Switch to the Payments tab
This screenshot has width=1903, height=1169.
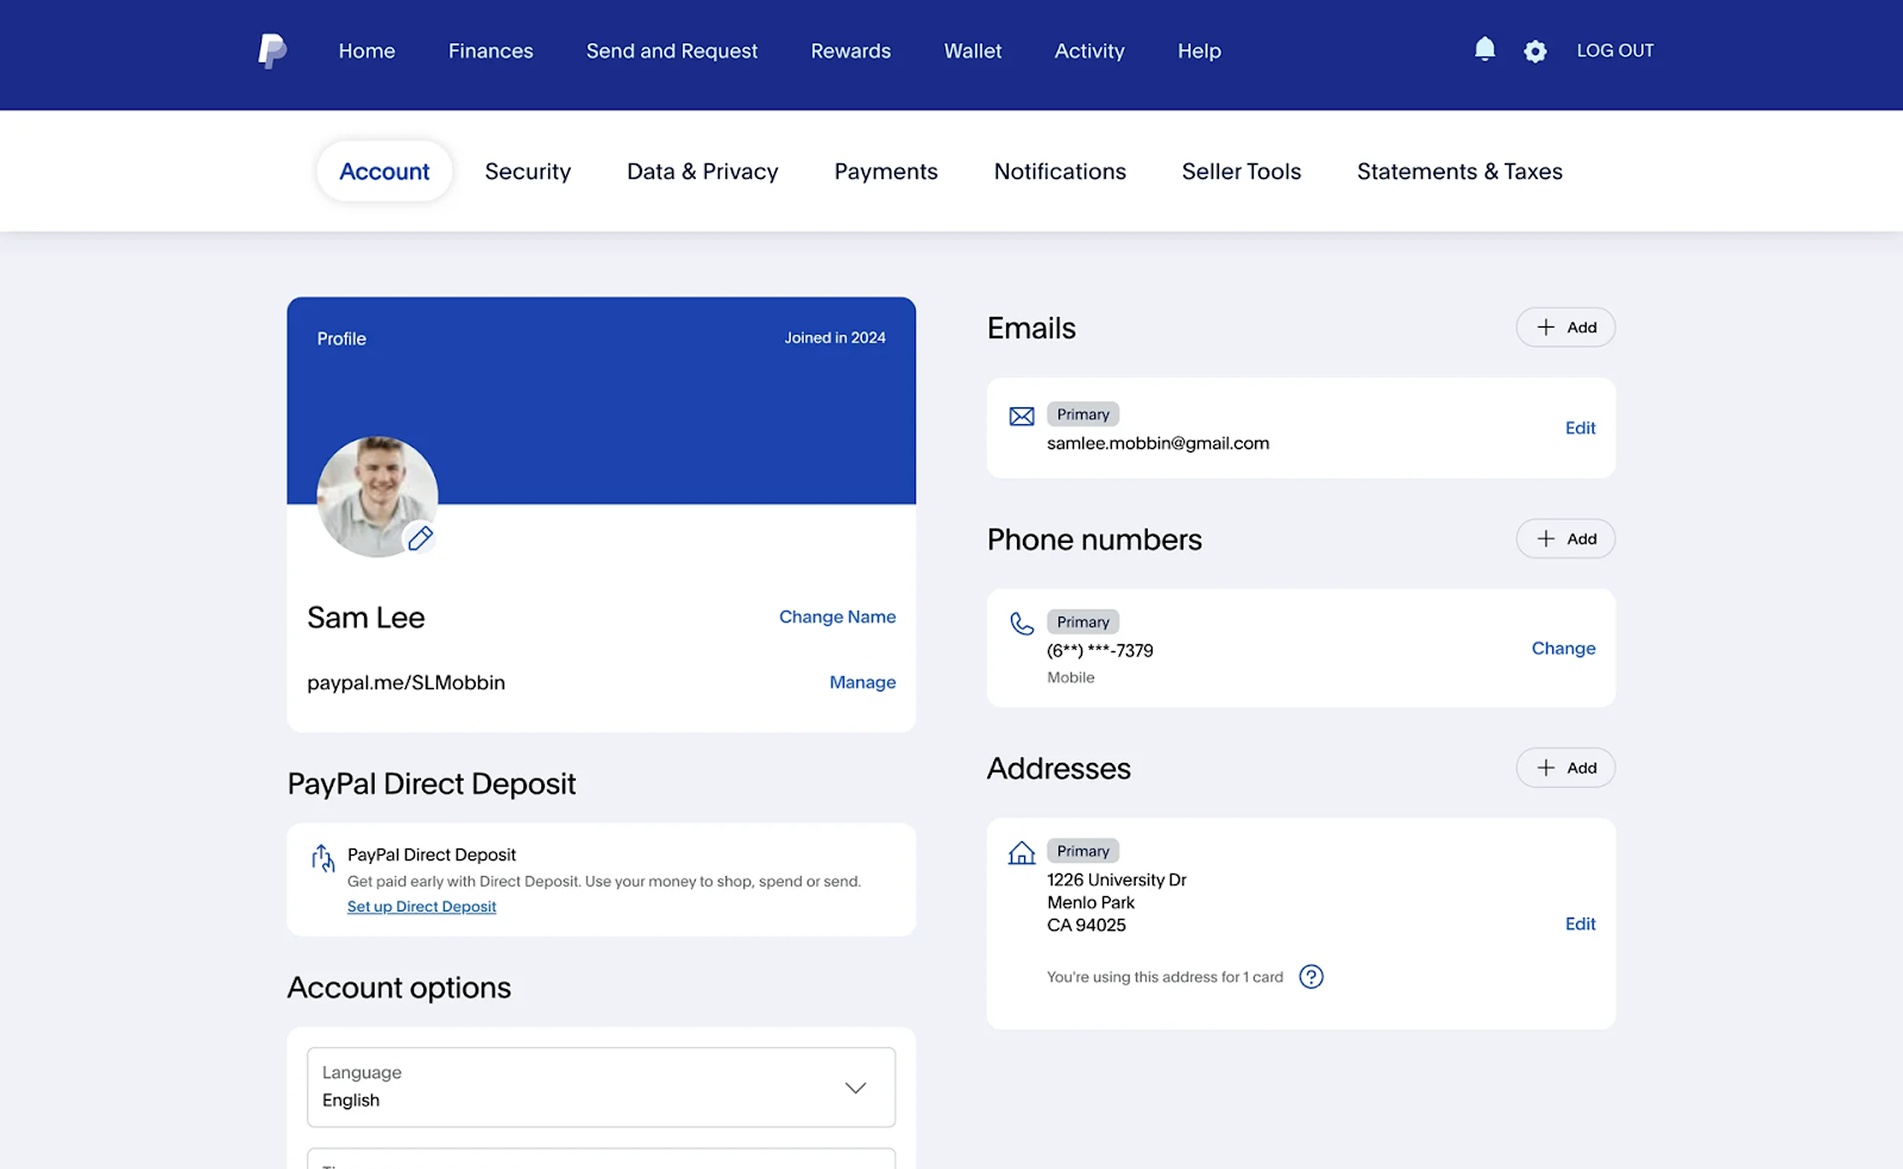tap(885, 171)
